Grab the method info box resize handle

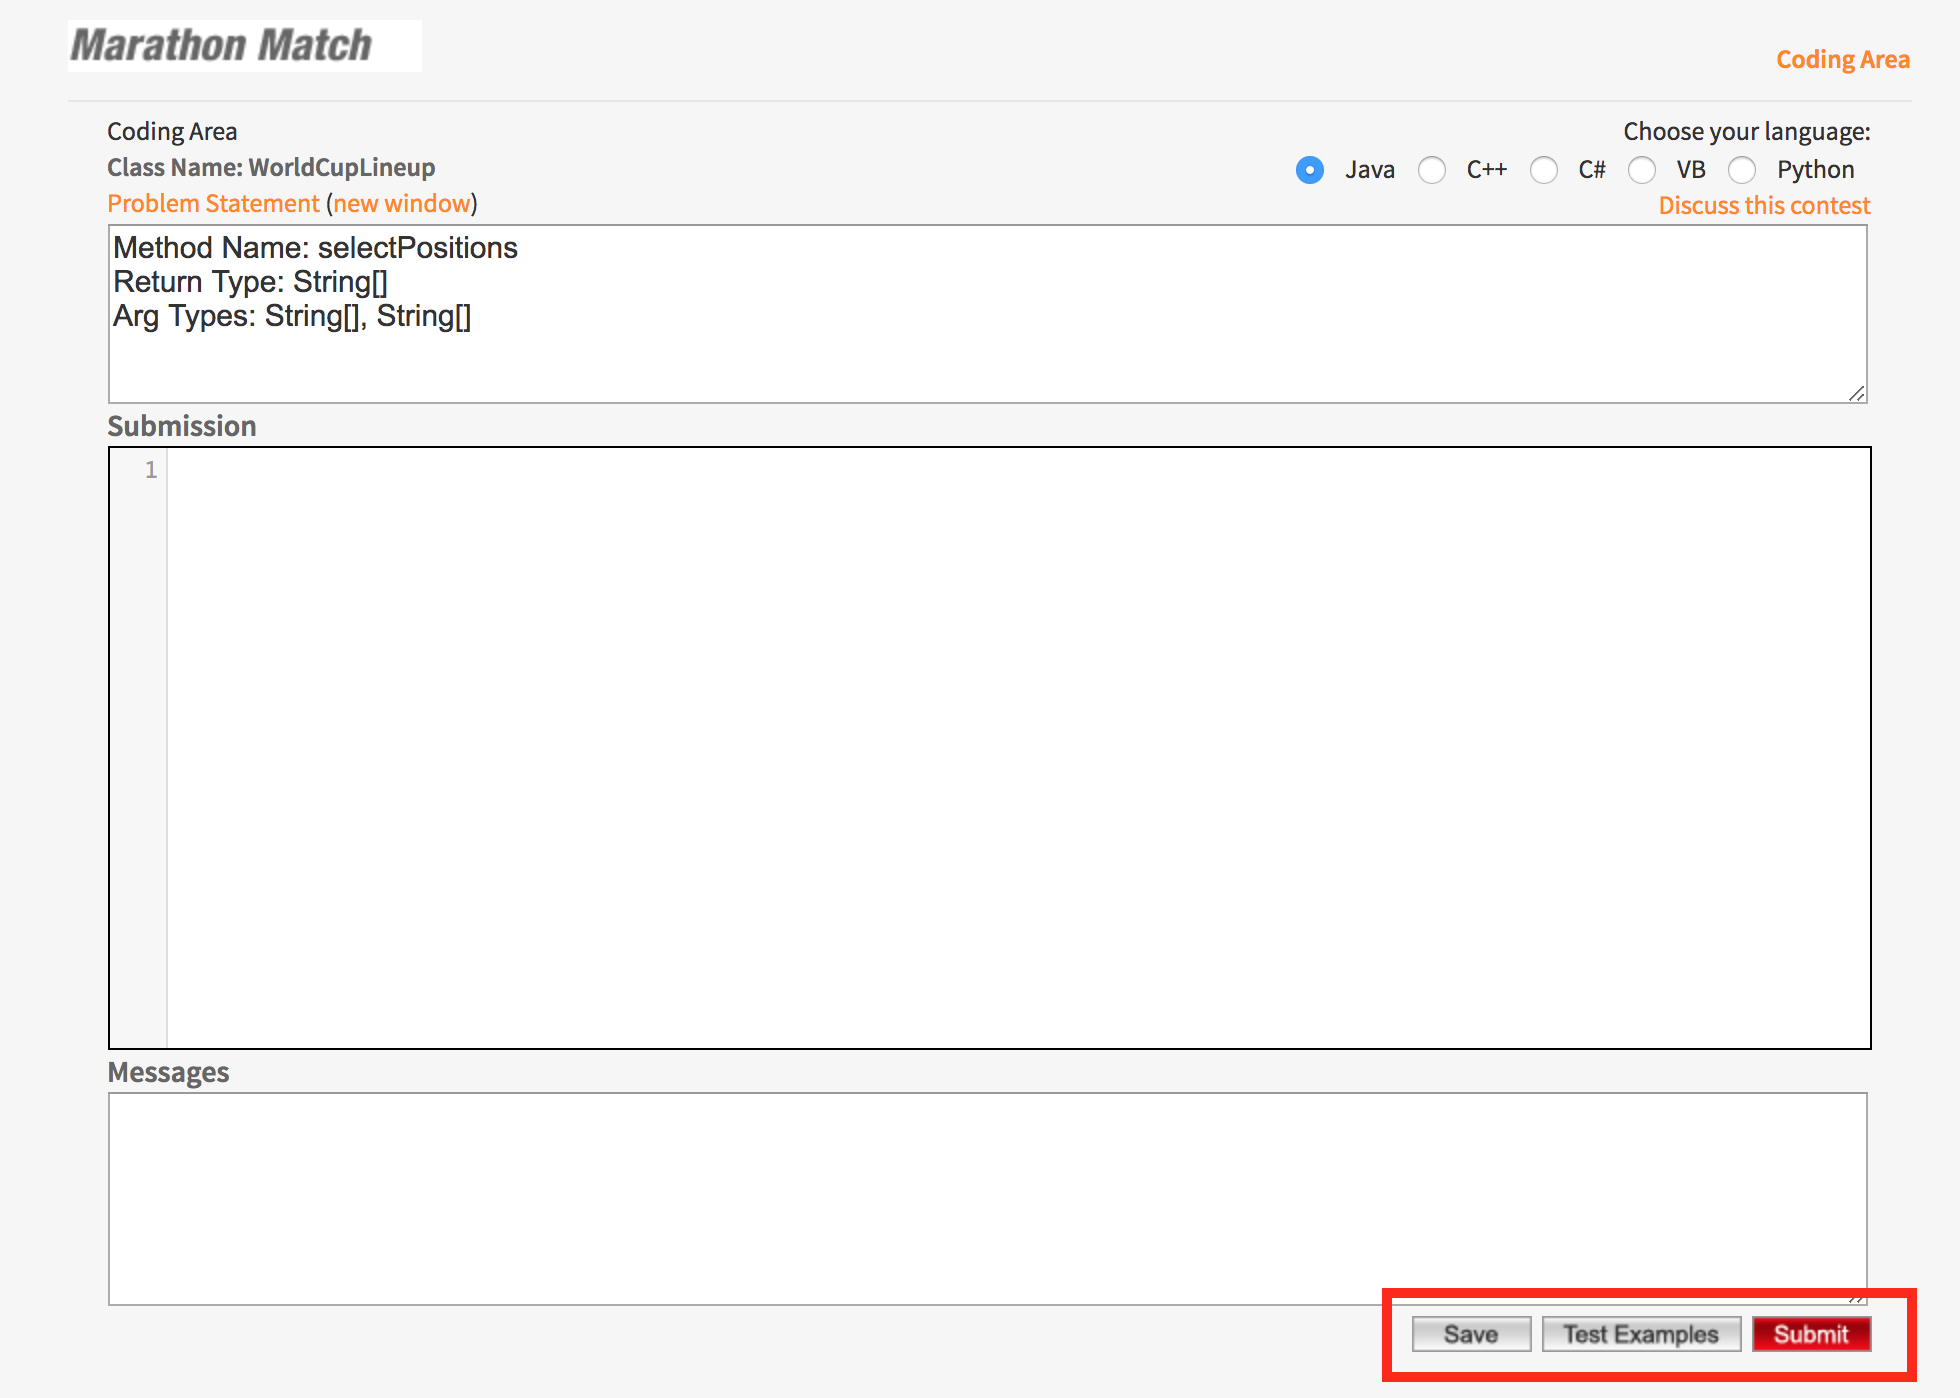[1857, 394]
